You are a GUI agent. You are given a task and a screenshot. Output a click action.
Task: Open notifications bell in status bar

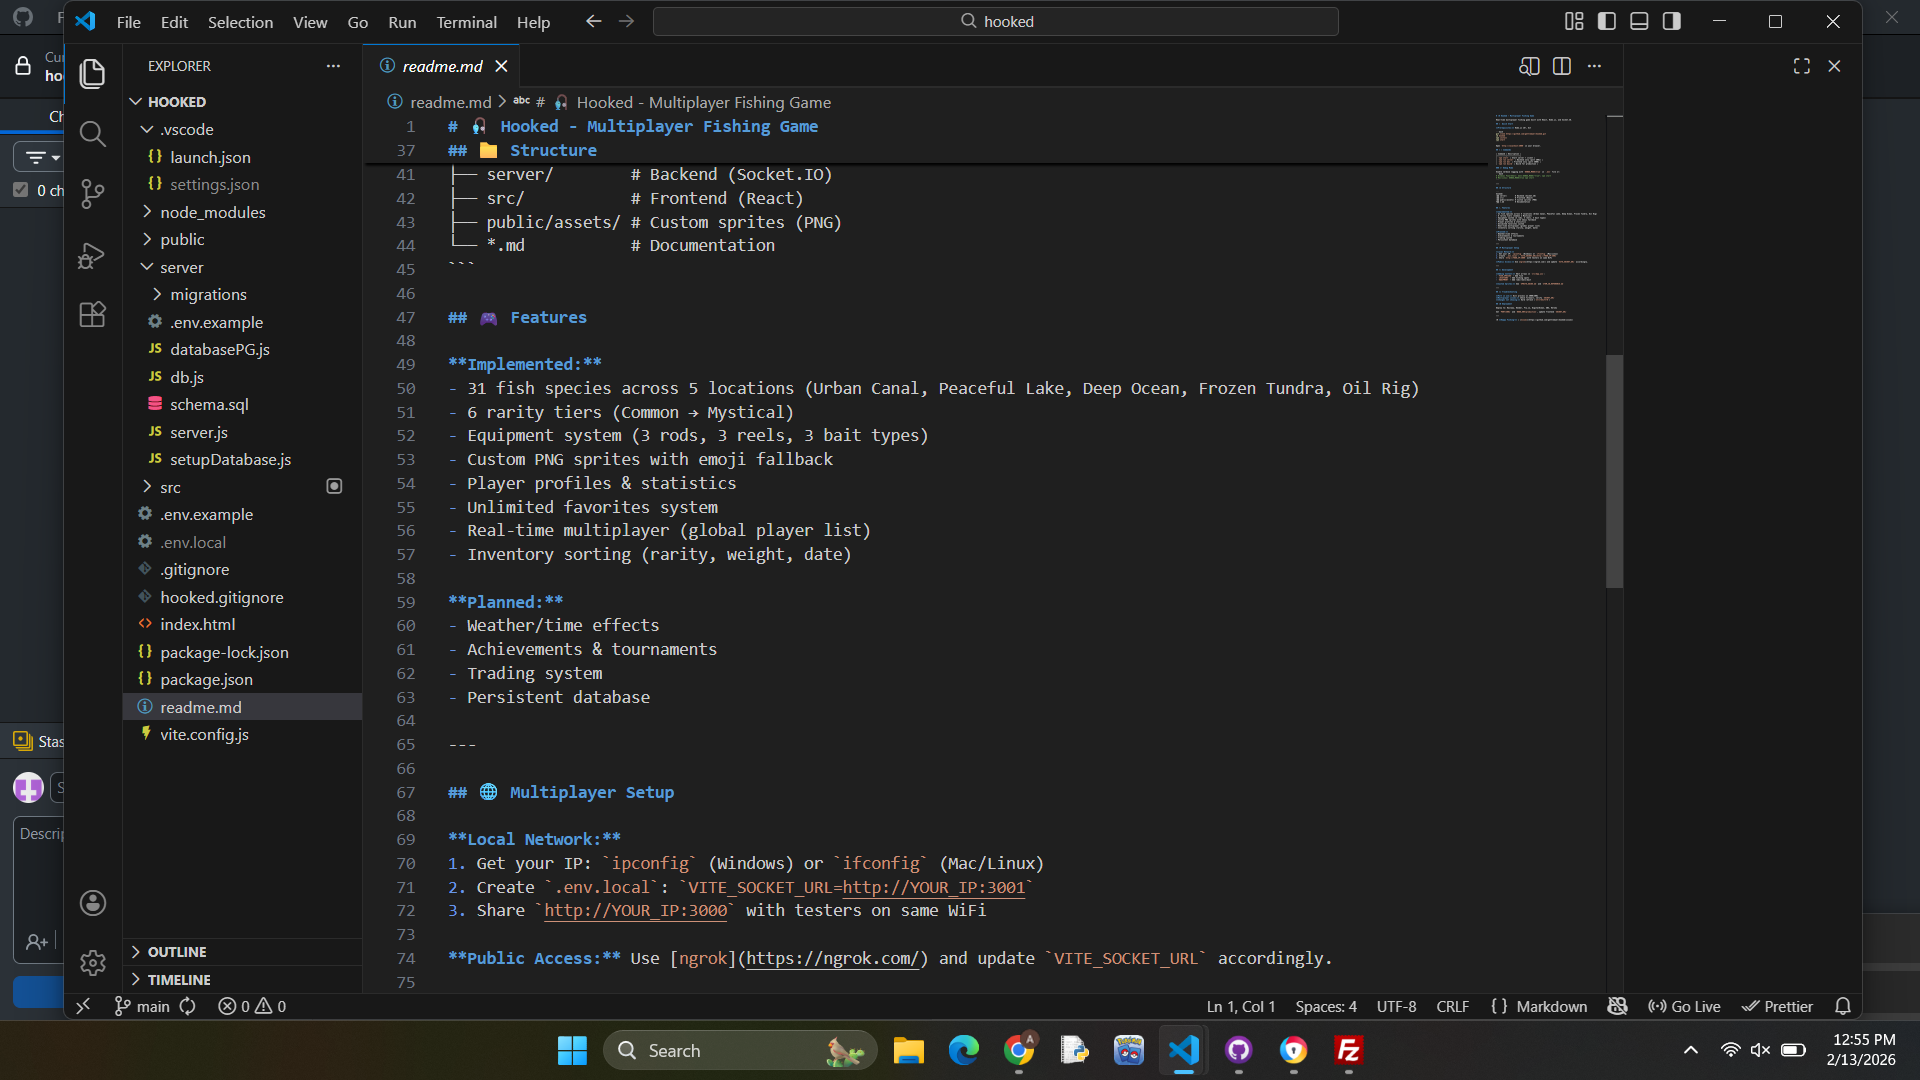[x=1843, y=1006]
